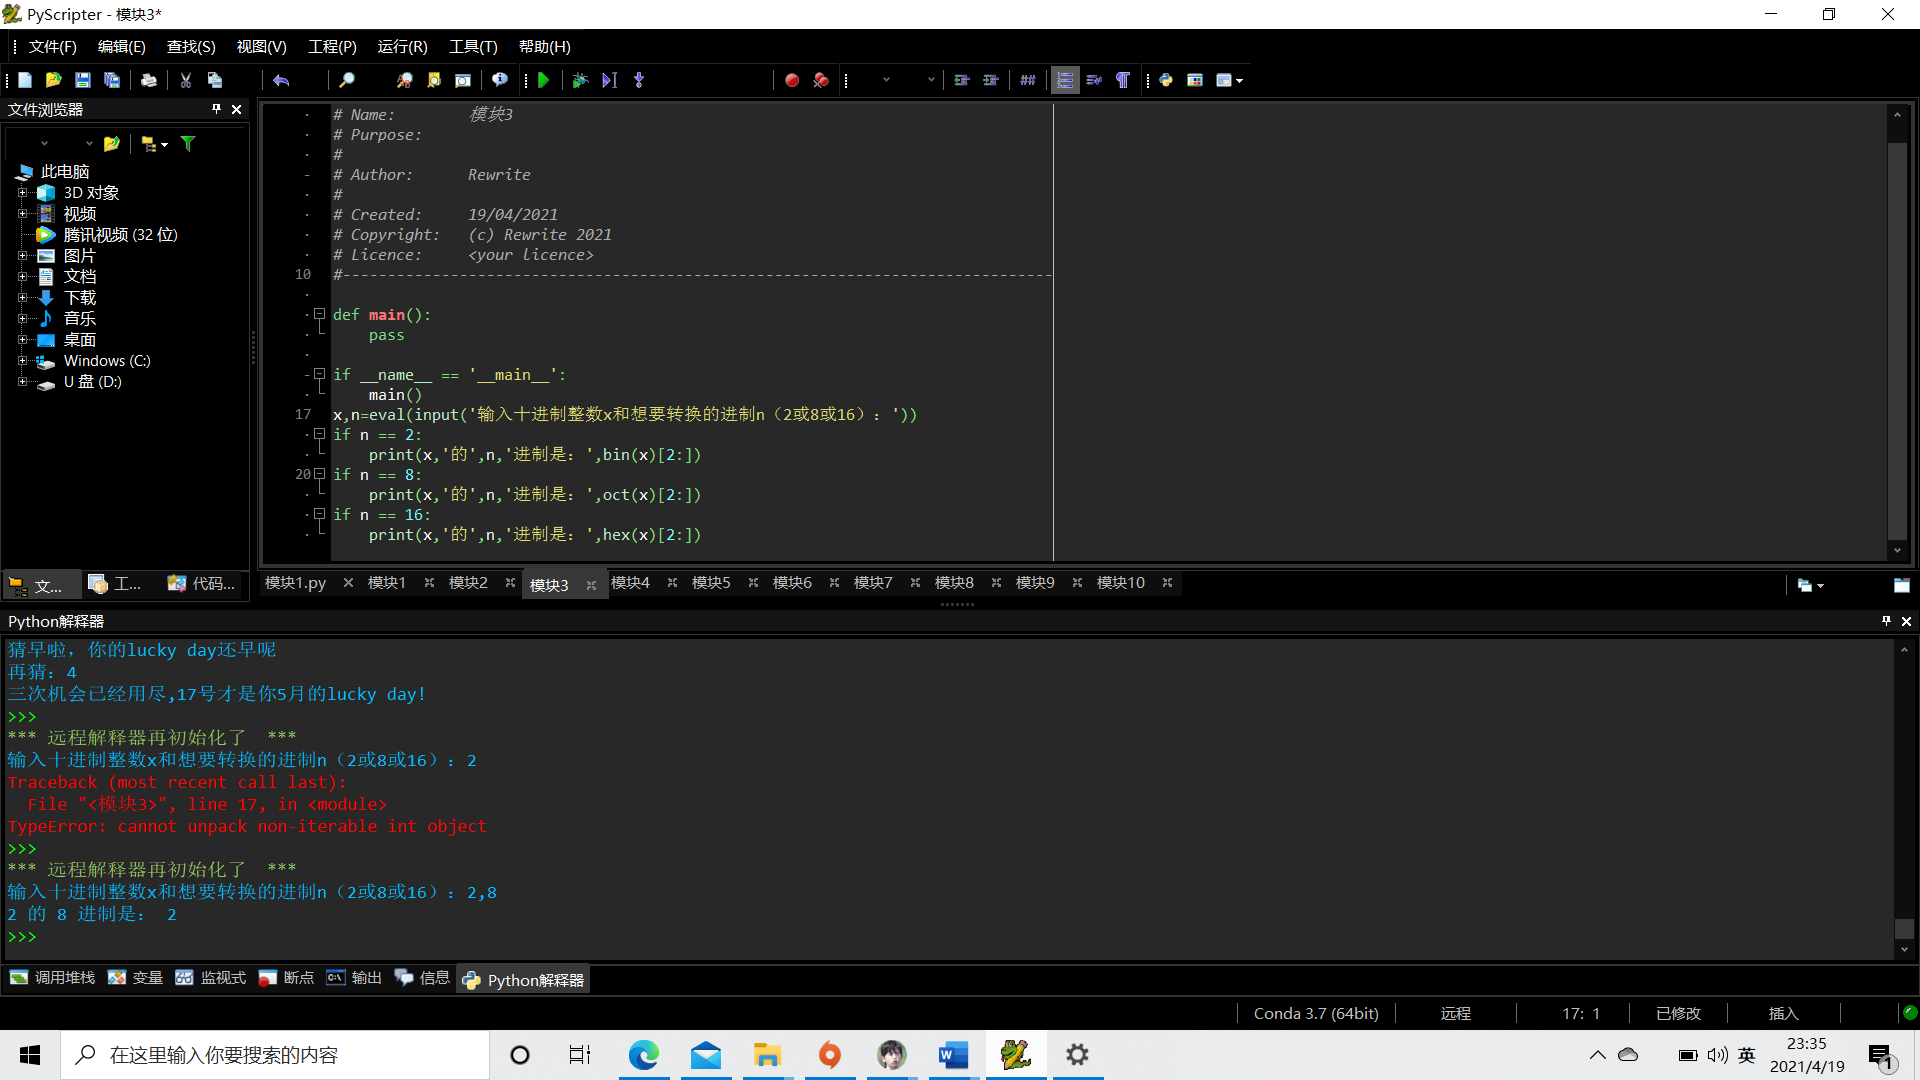1920x1080 pixels.
Task: Click the green Run script icon
Action: (544, 80)
